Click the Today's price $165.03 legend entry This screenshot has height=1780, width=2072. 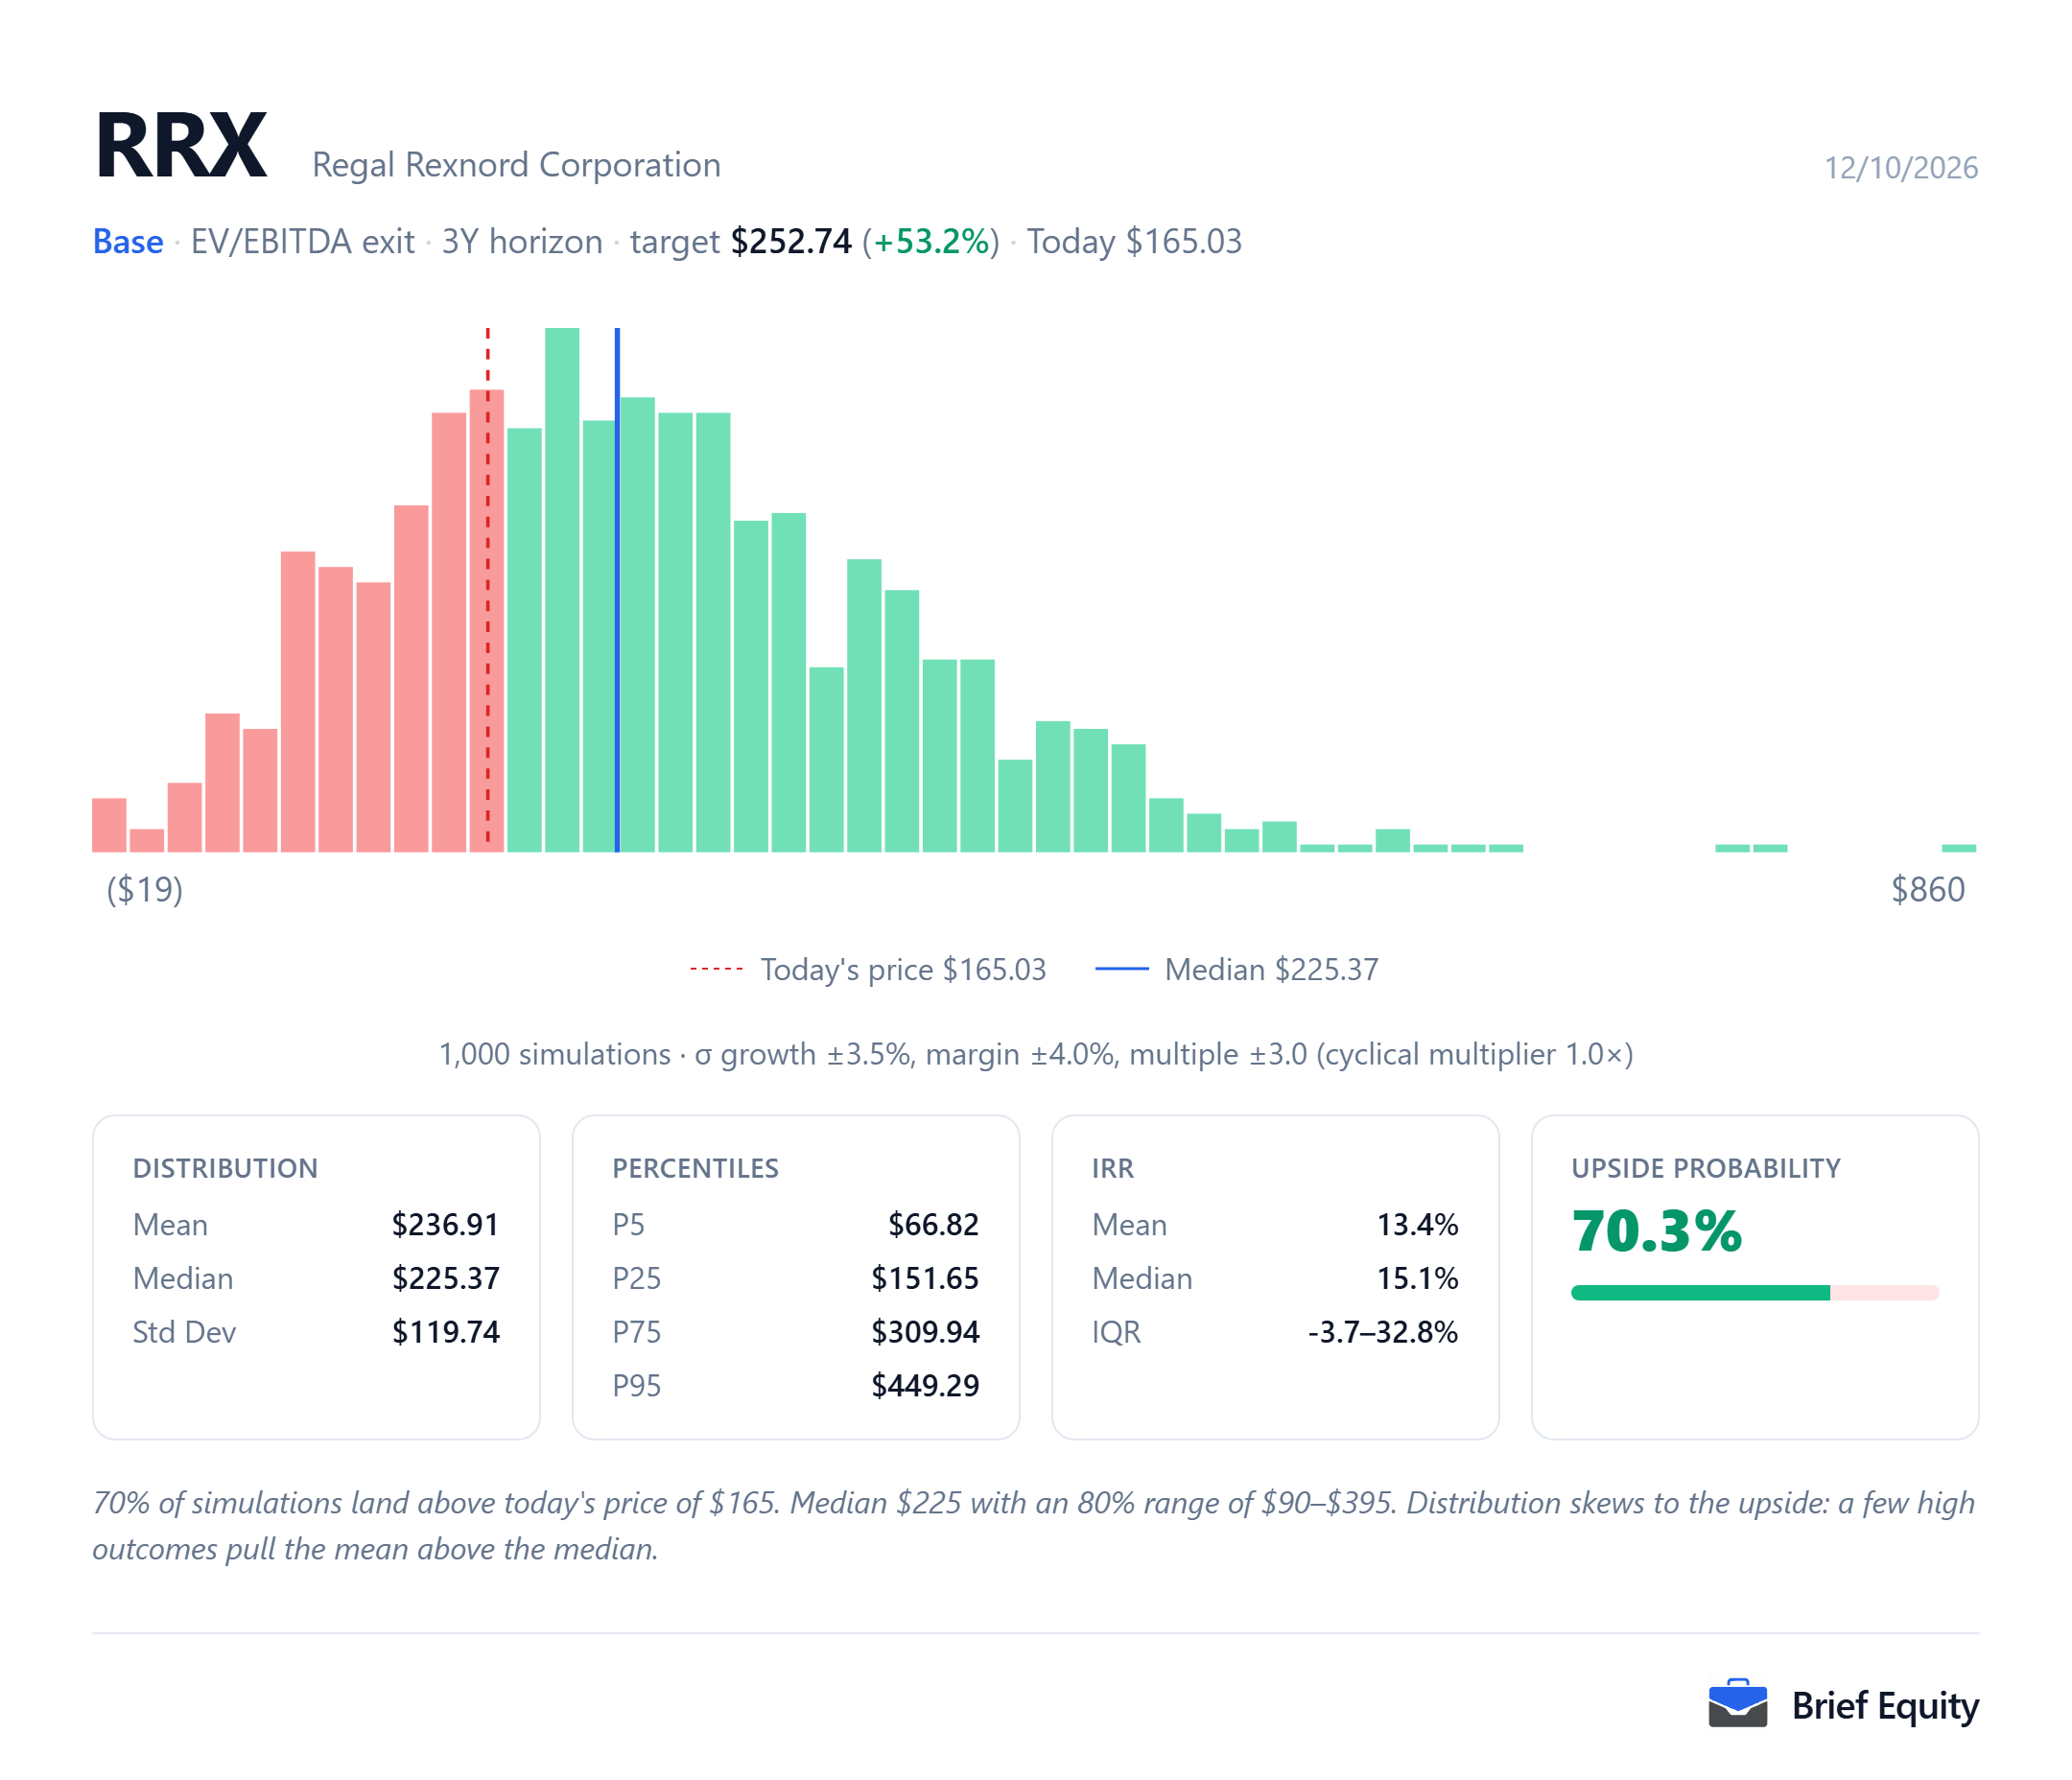pyautogui.click(x=868, y=969)
